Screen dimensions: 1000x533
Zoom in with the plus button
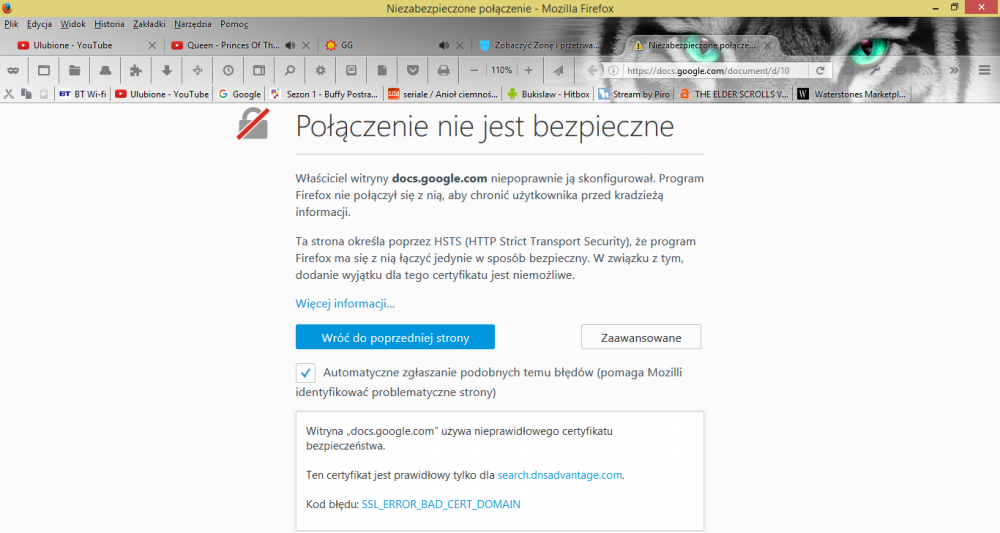[x=528, y=71]
